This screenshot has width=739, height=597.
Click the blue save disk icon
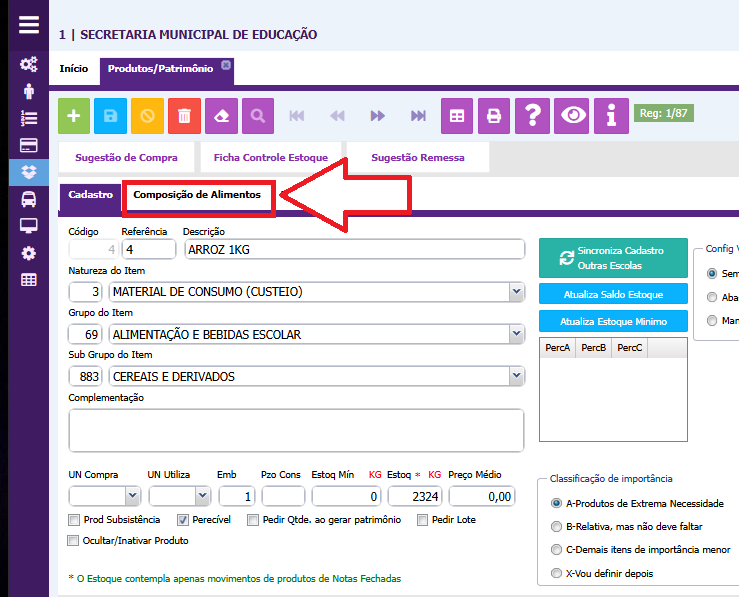[x=111, y=116]
